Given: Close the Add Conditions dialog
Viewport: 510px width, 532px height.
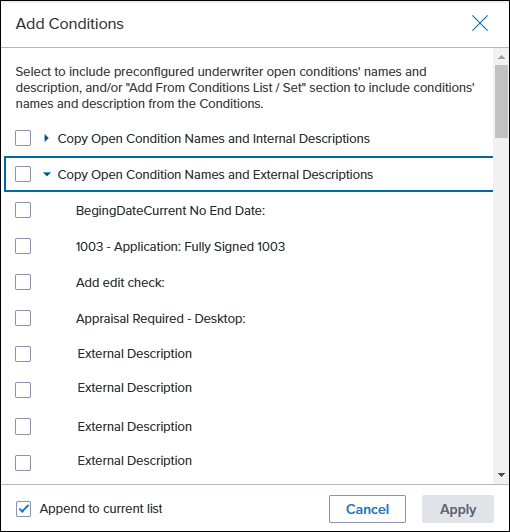Looking at the screenshot, I should (x=480, y=23).
